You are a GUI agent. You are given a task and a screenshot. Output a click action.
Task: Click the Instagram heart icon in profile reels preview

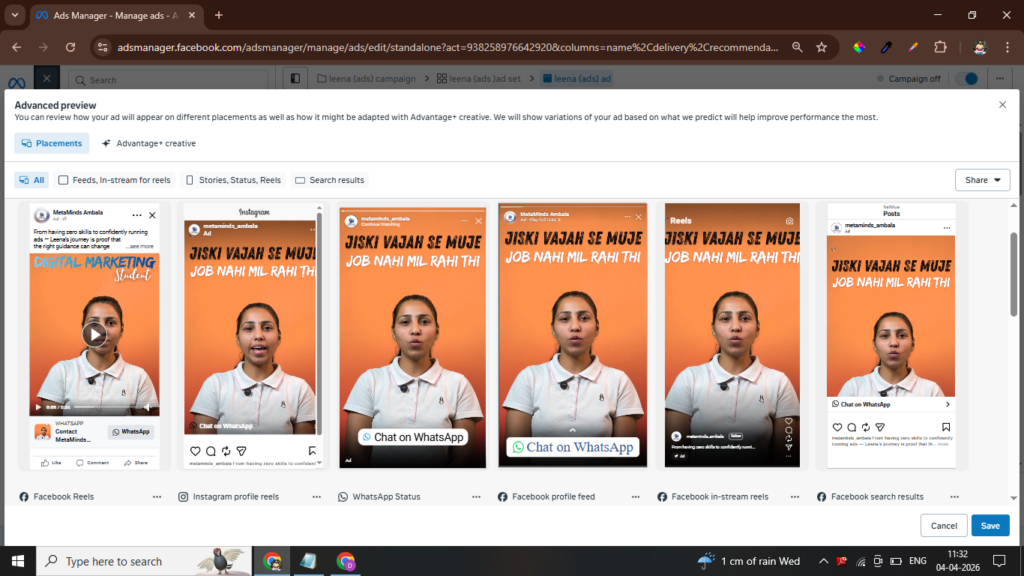(x=195, y=451)
